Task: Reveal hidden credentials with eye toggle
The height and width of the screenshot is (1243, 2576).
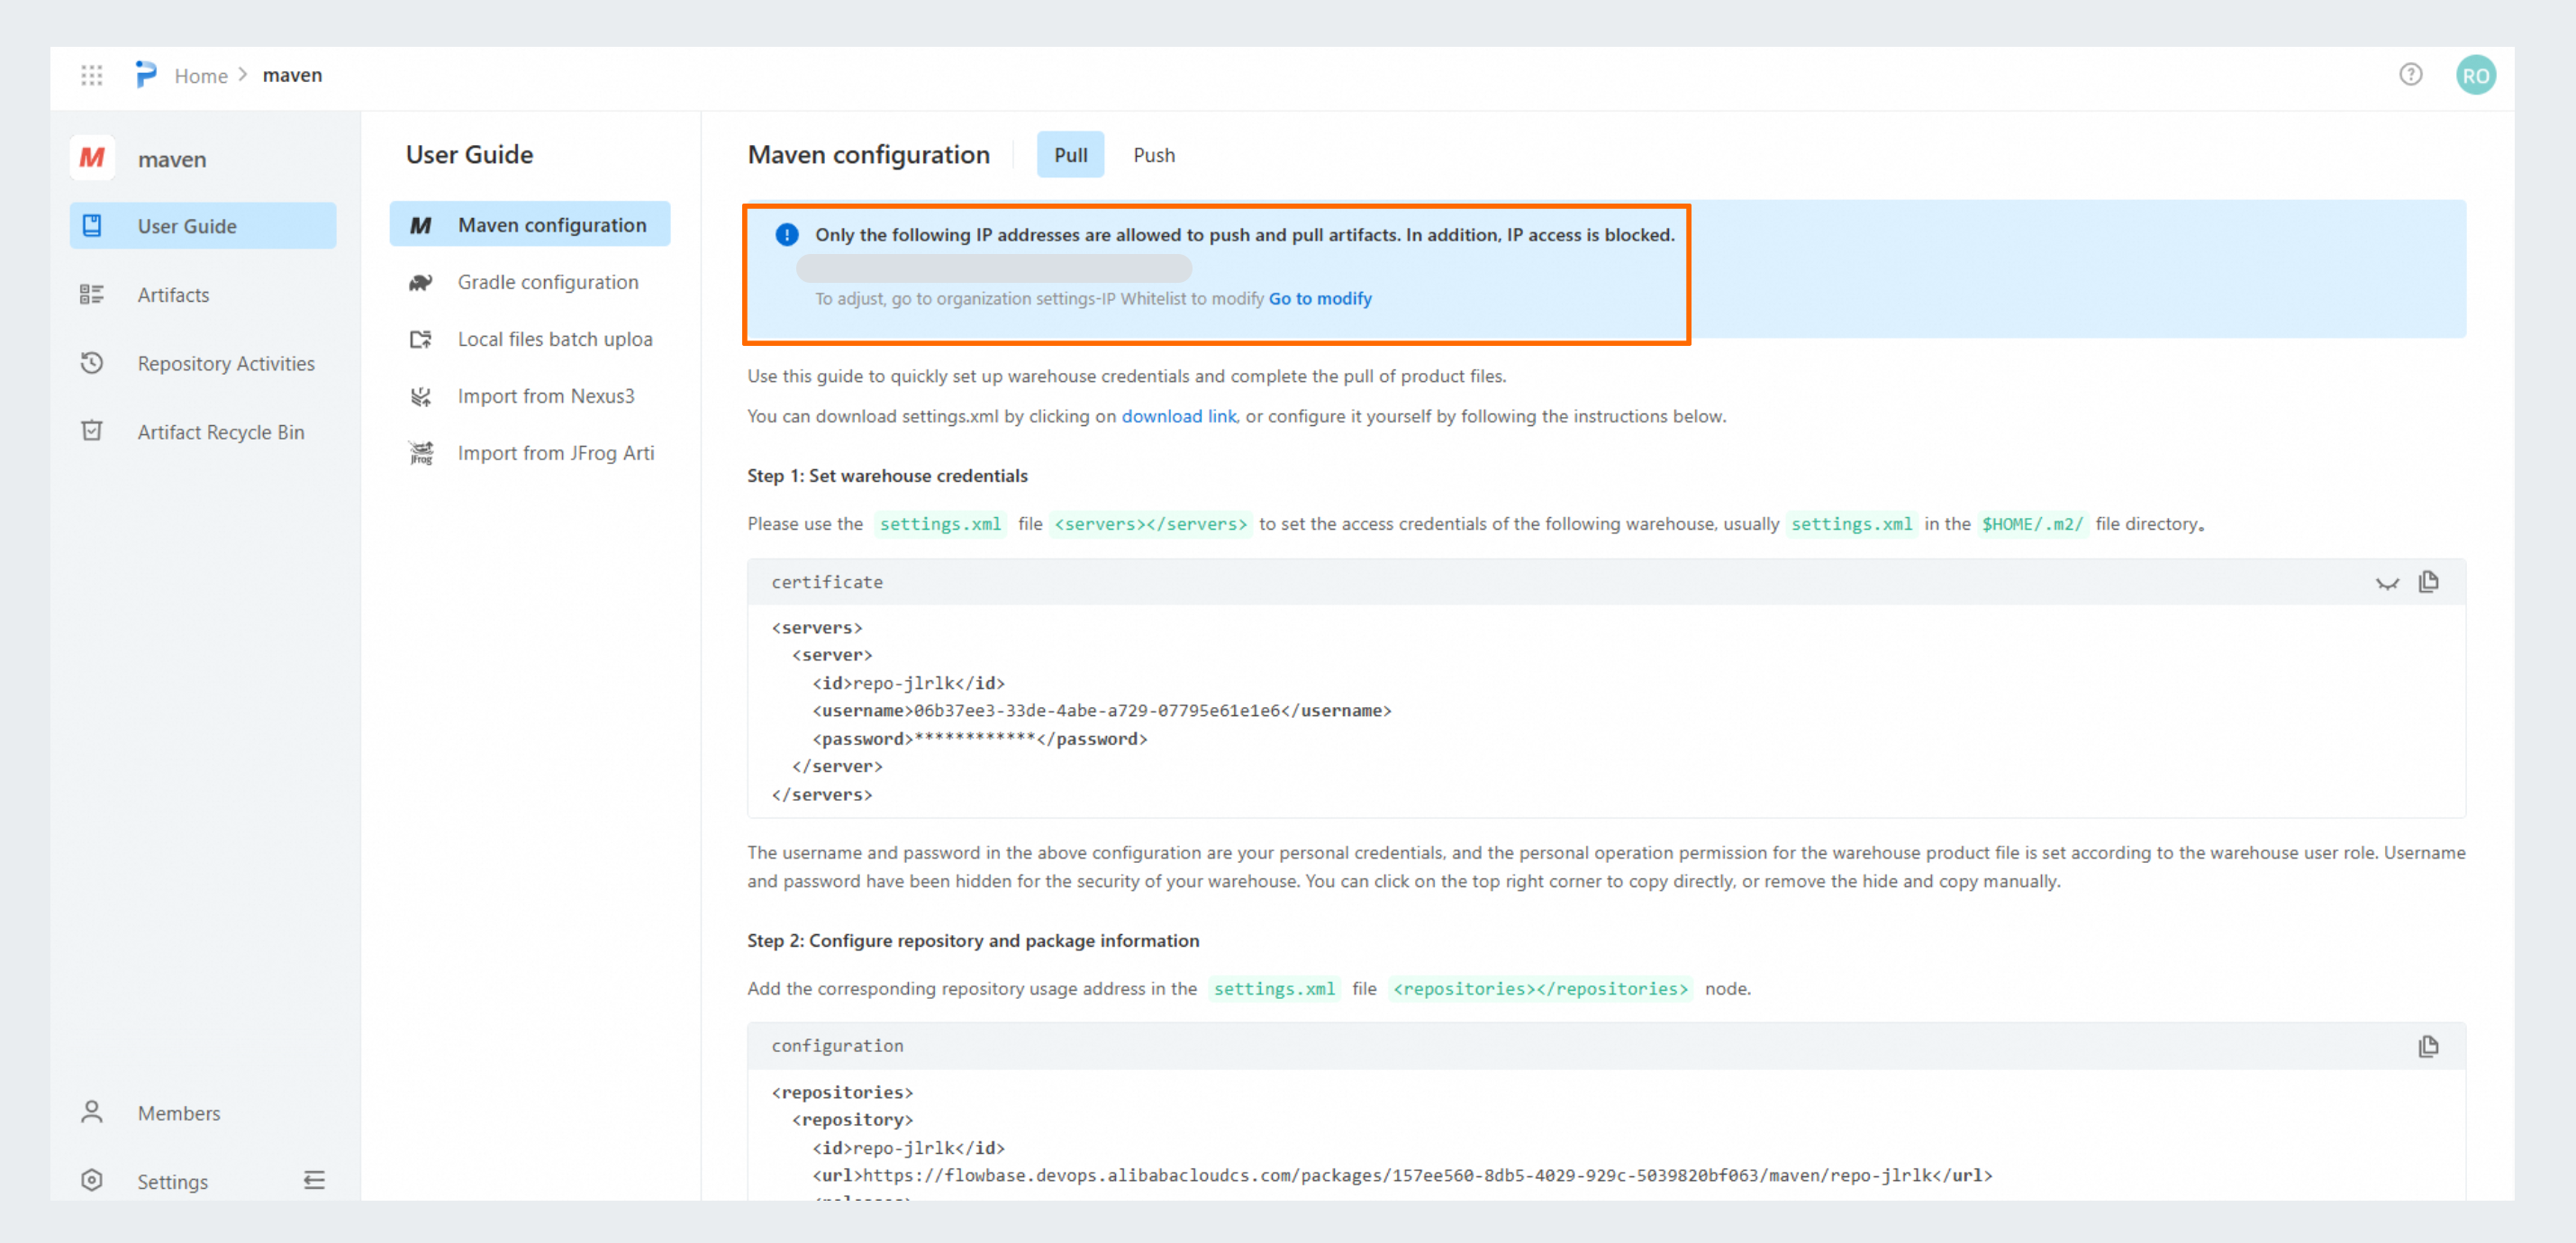Action: click(x=2387, y=583)
